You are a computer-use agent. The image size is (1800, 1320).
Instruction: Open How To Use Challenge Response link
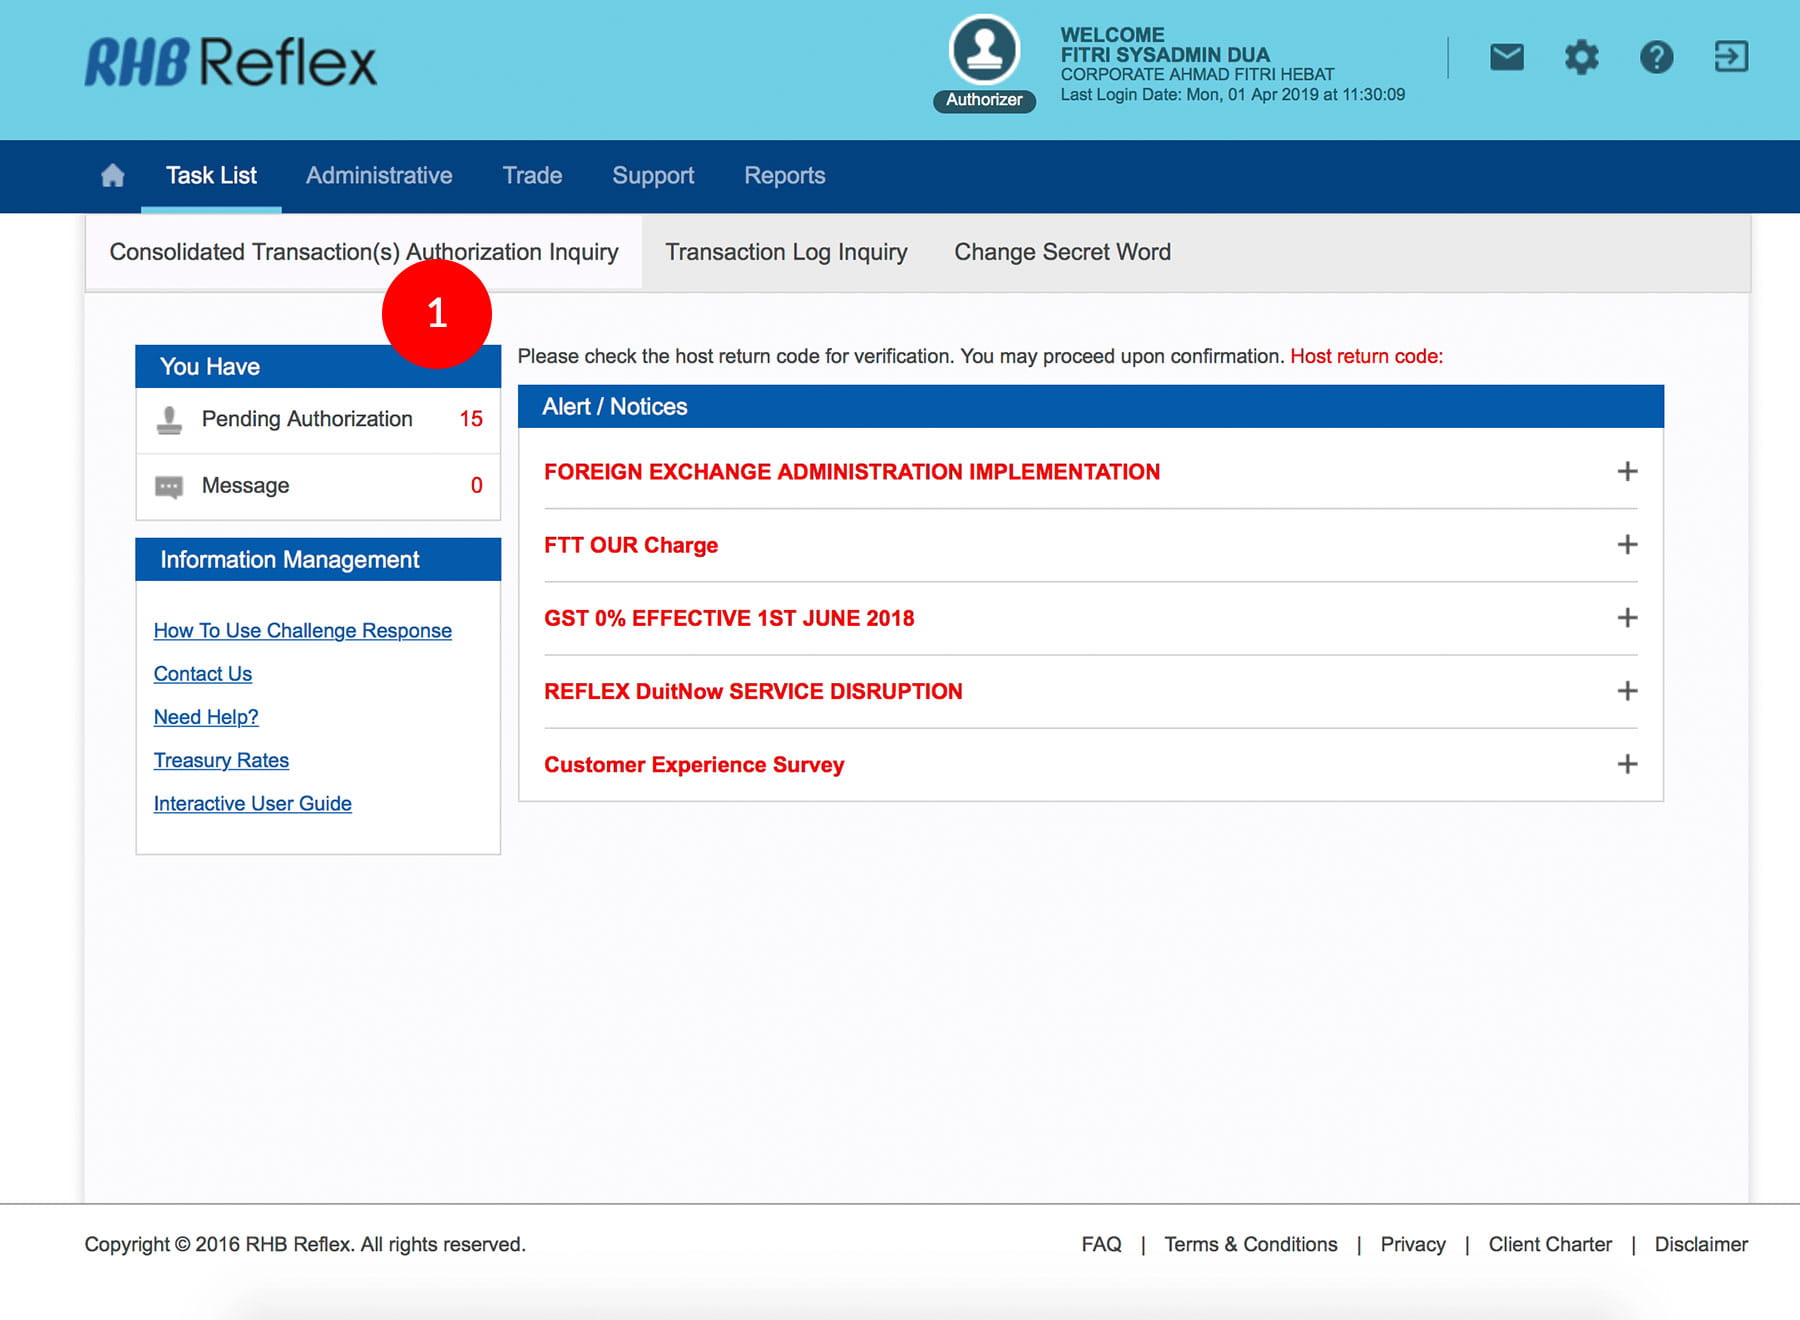pyautogui.click(x=302, y=631)
